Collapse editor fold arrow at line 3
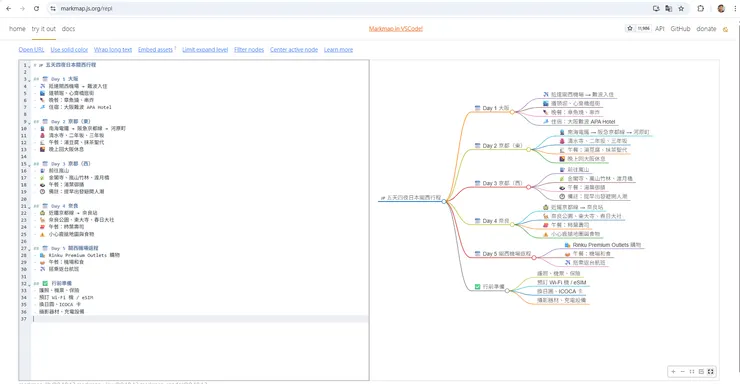Screen dimensions: 740x384 pyautogui.click(x=29, y=80)
